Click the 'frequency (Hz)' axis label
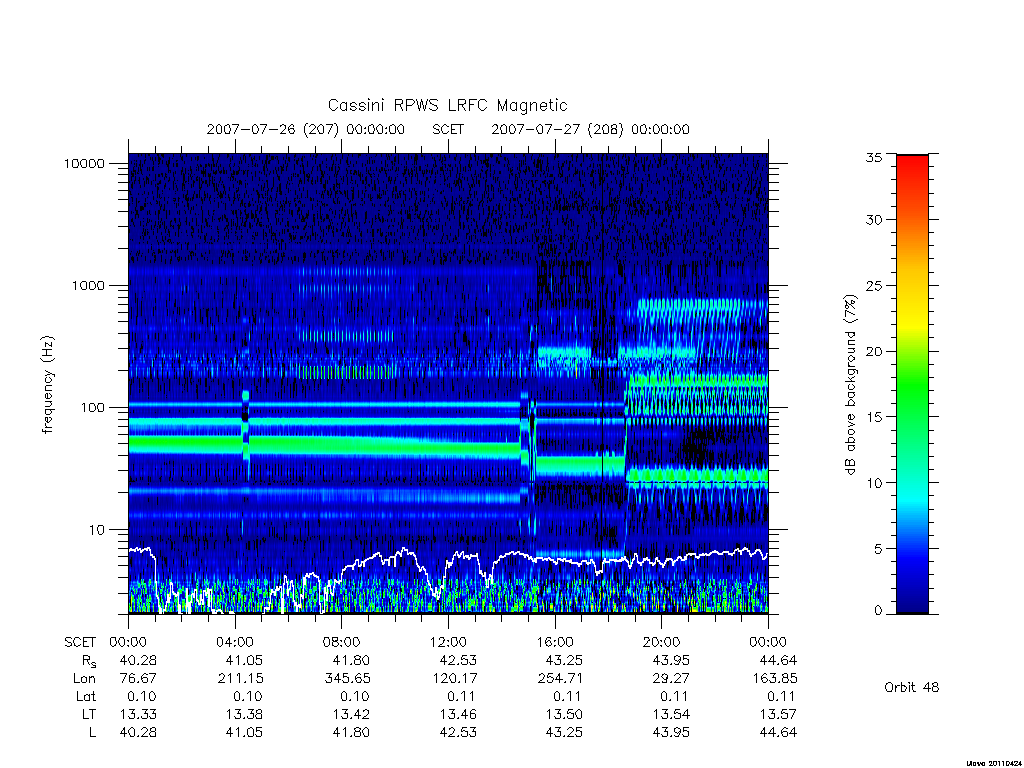Viewport: 1024px width, 768px height. click(x=48, y=385)
